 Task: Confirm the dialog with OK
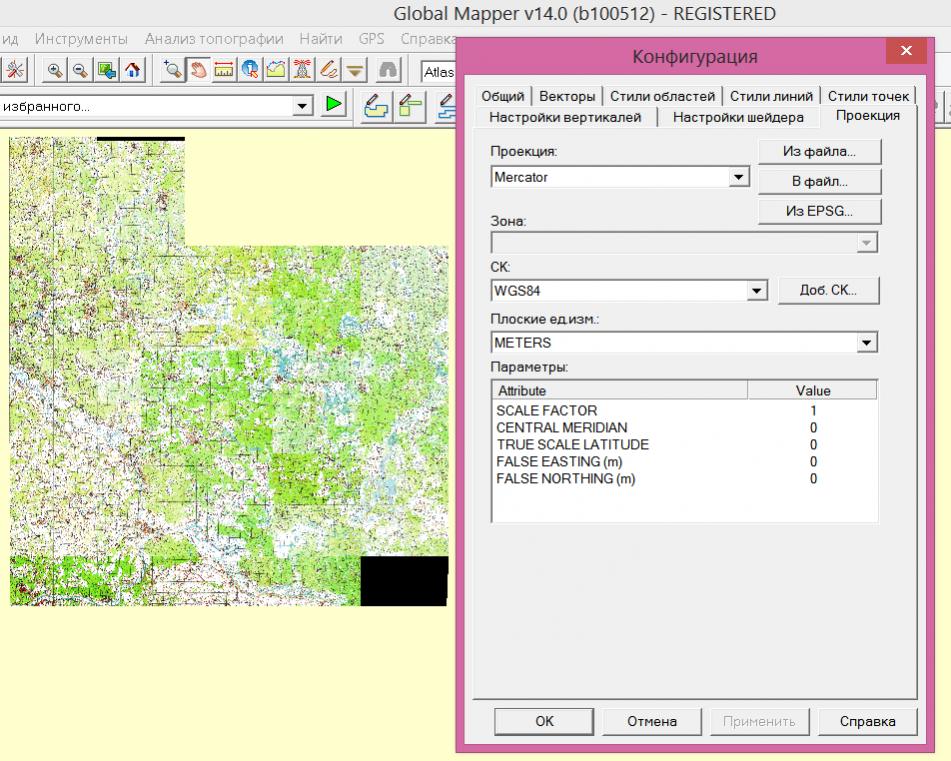(x=544, y=721)
